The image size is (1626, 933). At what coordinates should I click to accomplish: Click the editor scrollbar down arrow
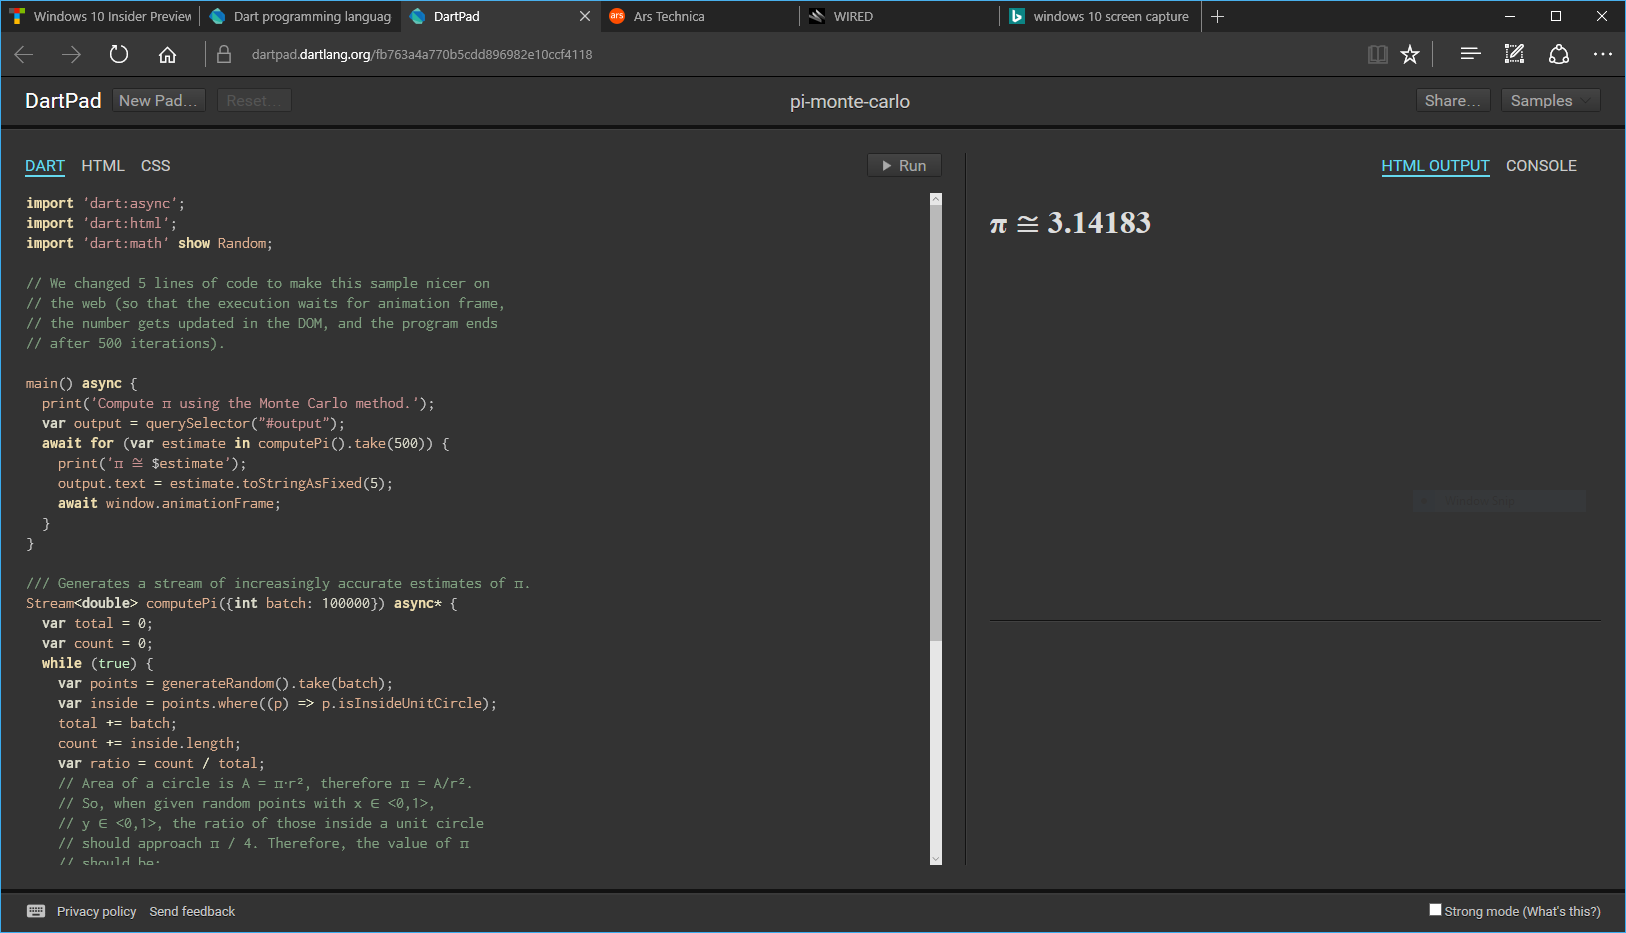pos(936,859)
